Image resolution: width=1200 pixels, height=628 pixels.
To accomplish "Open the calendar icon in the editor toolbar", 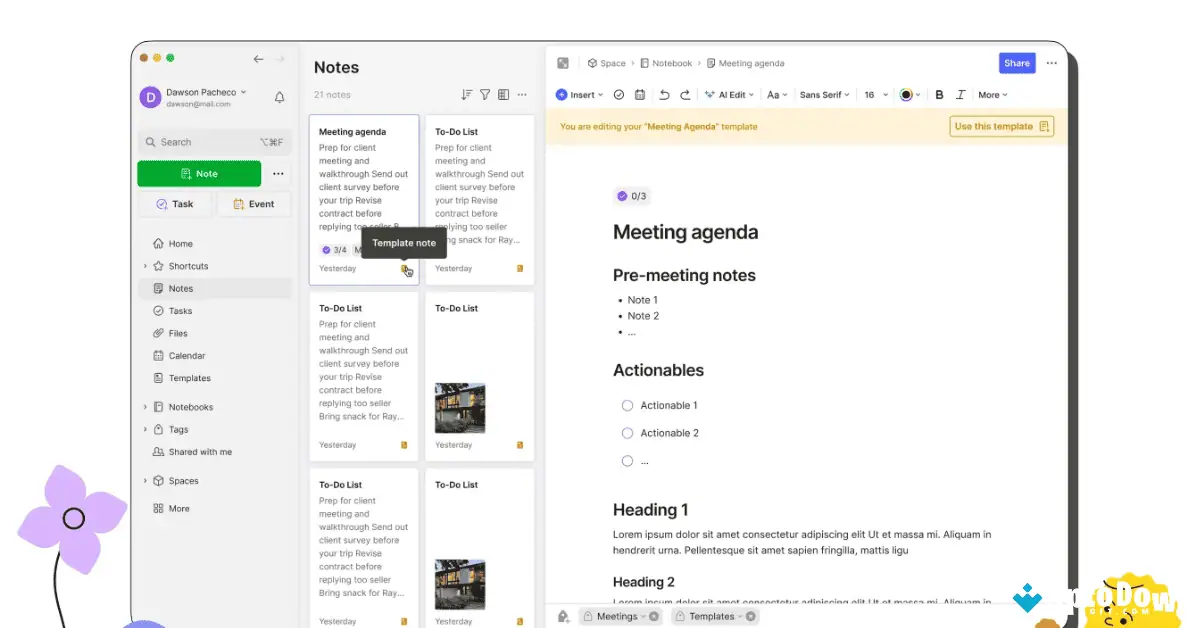I will (x=640, y=94).
